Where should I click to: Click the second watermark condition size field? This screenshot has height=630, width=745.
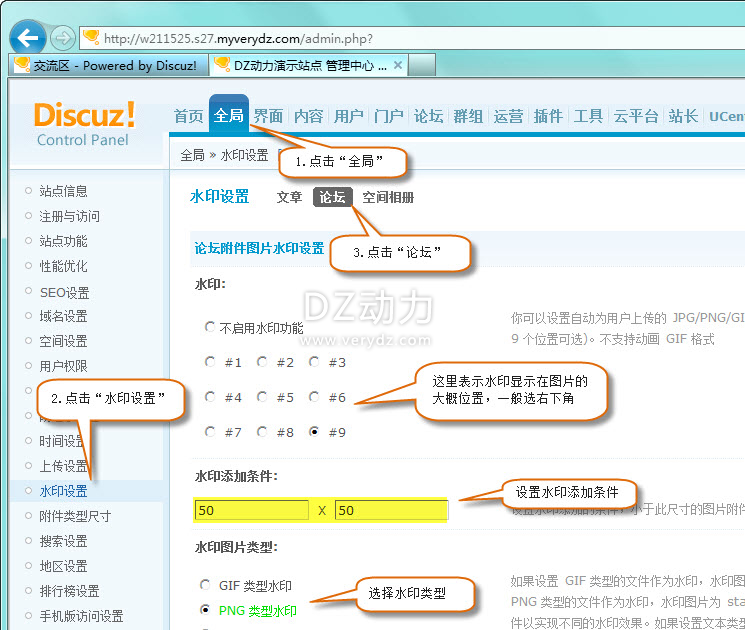tap(391, 510)
